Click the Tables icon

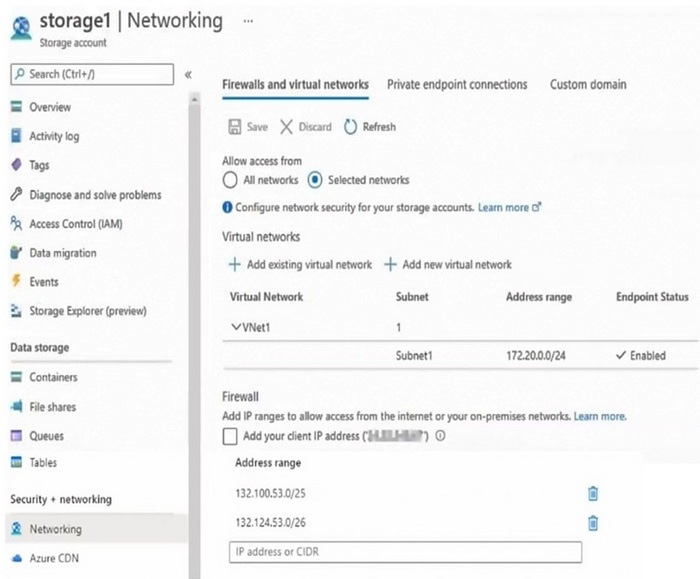(16, 462)
